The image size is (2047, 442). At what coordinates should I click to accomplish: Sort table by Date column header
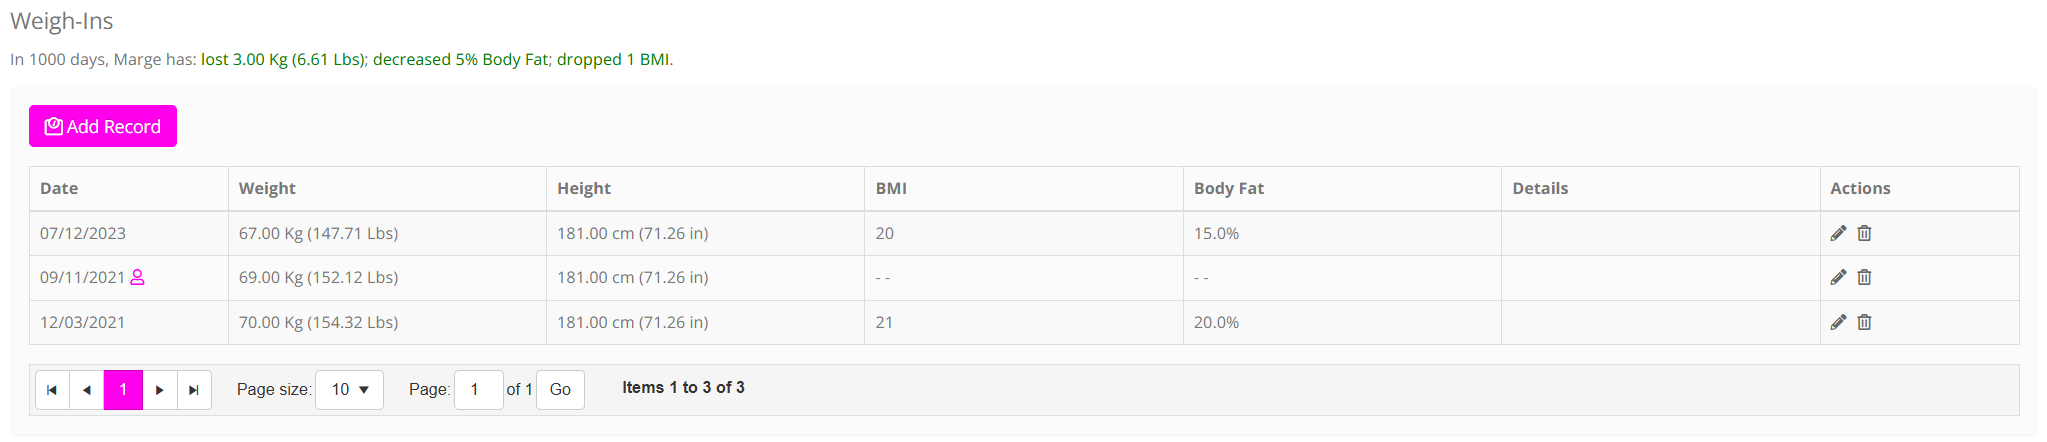pyautogui.click(x=59, y=188)
